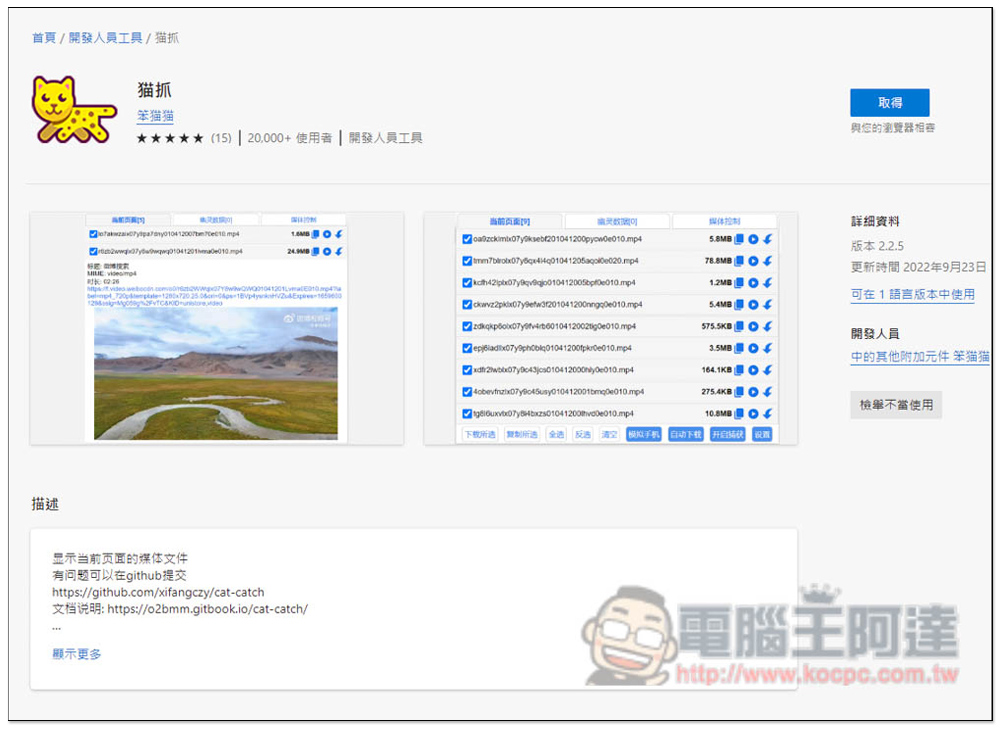1000x729 pixels.
Task: Click the download arrow for the 10.8MB file
Action: 767,413
